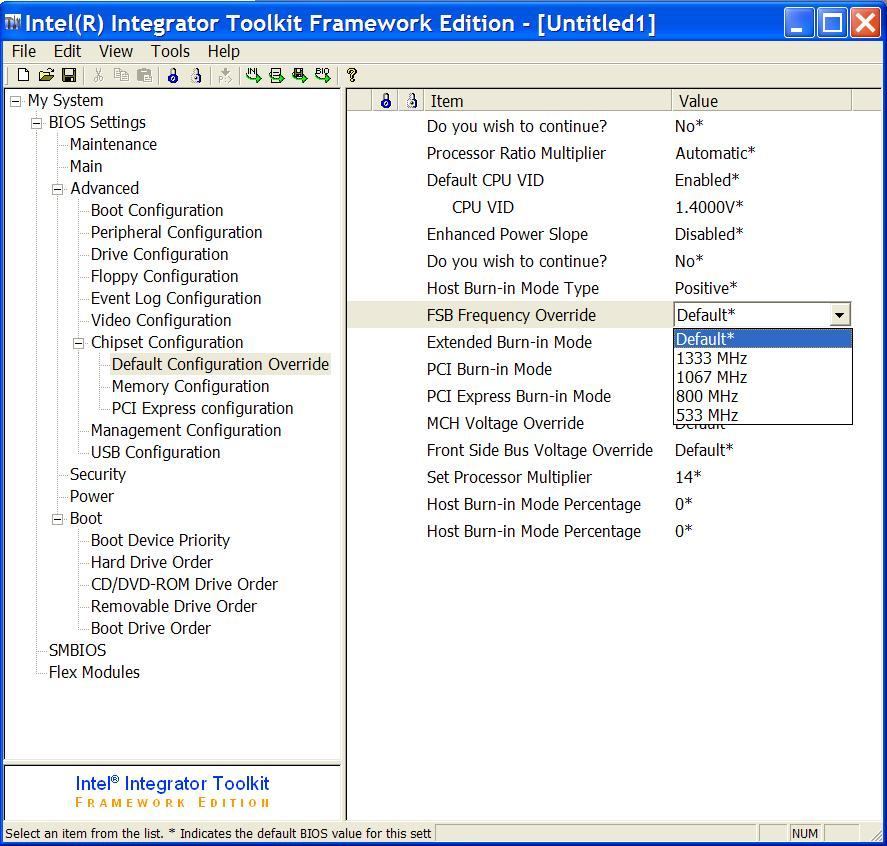Click the Paste clipboard toolbar icon
This screenshot has height=846, width=887.
(x=145, y=75)
